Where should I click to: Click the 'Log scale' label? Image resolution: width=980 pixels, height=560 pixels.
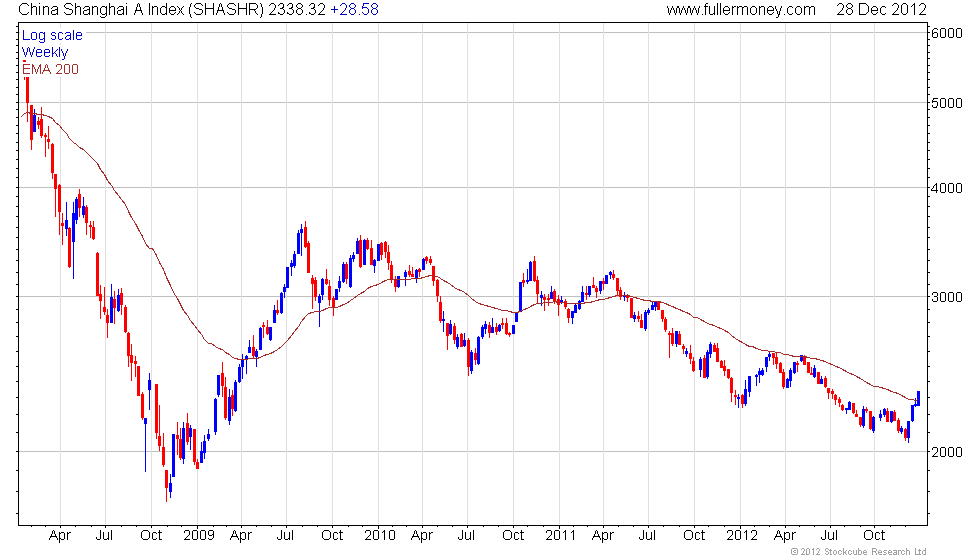[52, 35]
